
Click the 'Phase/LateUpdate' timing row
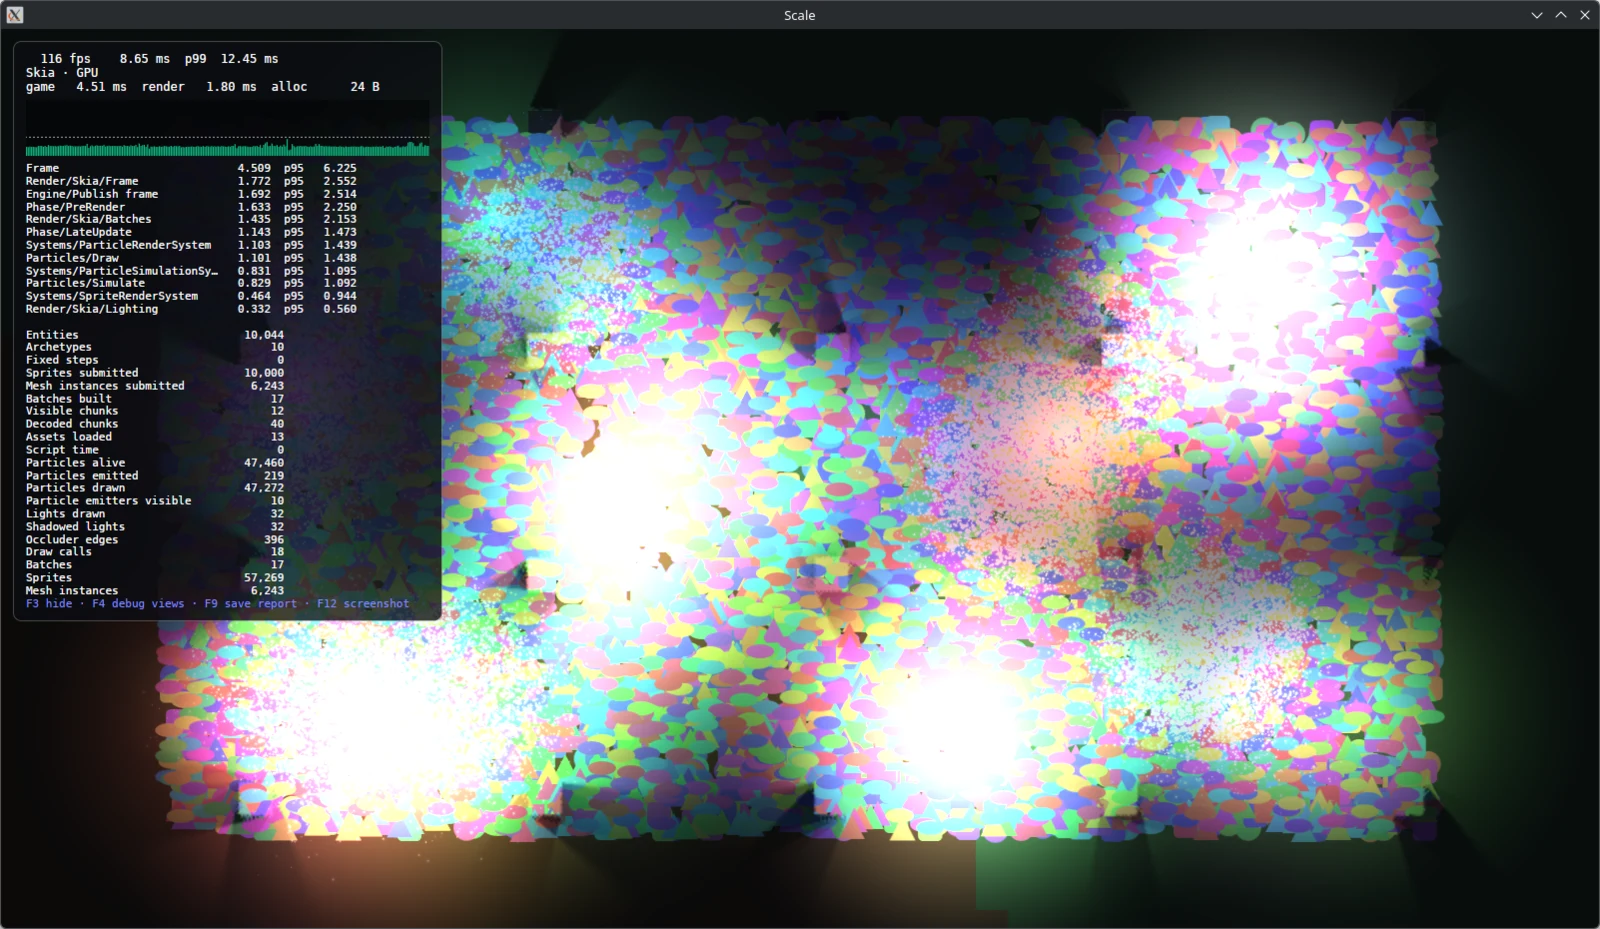pyautogui.click(x=191, y=232)
